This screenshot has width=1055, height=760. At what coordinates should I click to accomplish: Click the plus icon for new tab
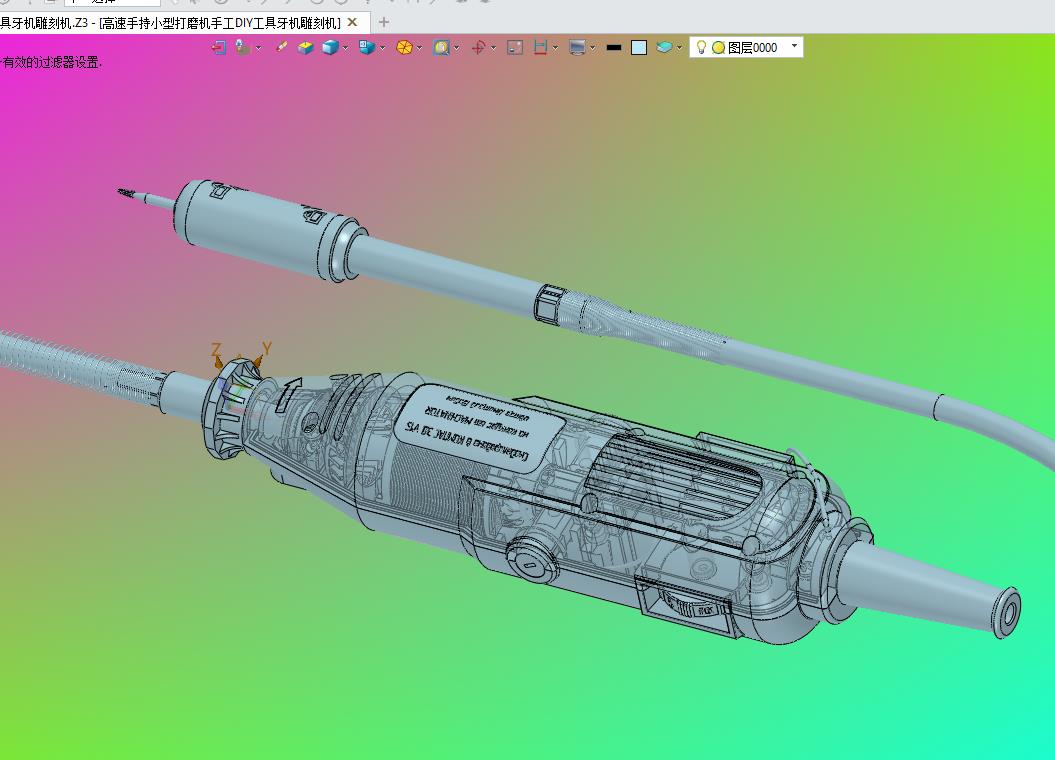coord(384,22)
